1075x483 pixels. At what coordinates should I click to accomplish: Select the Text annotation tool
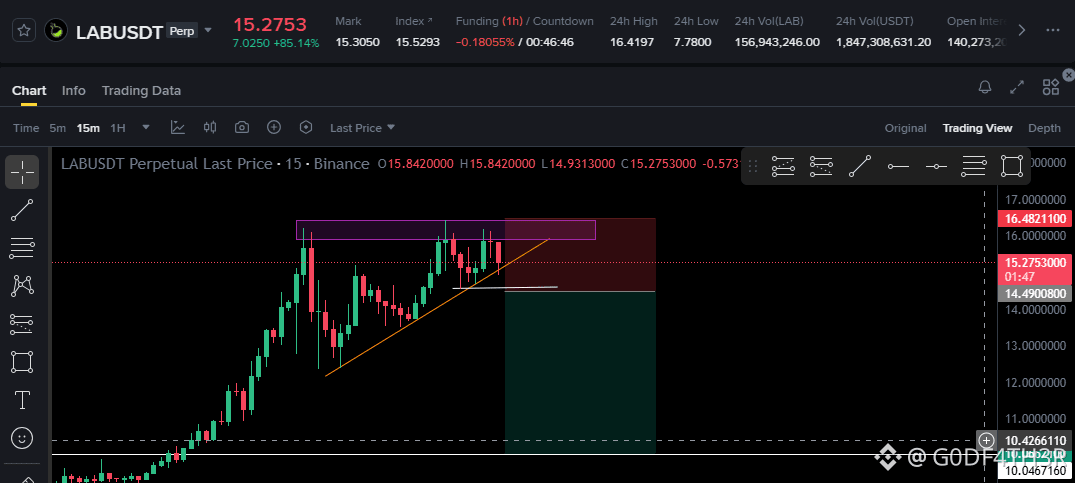tap(22, 399)
